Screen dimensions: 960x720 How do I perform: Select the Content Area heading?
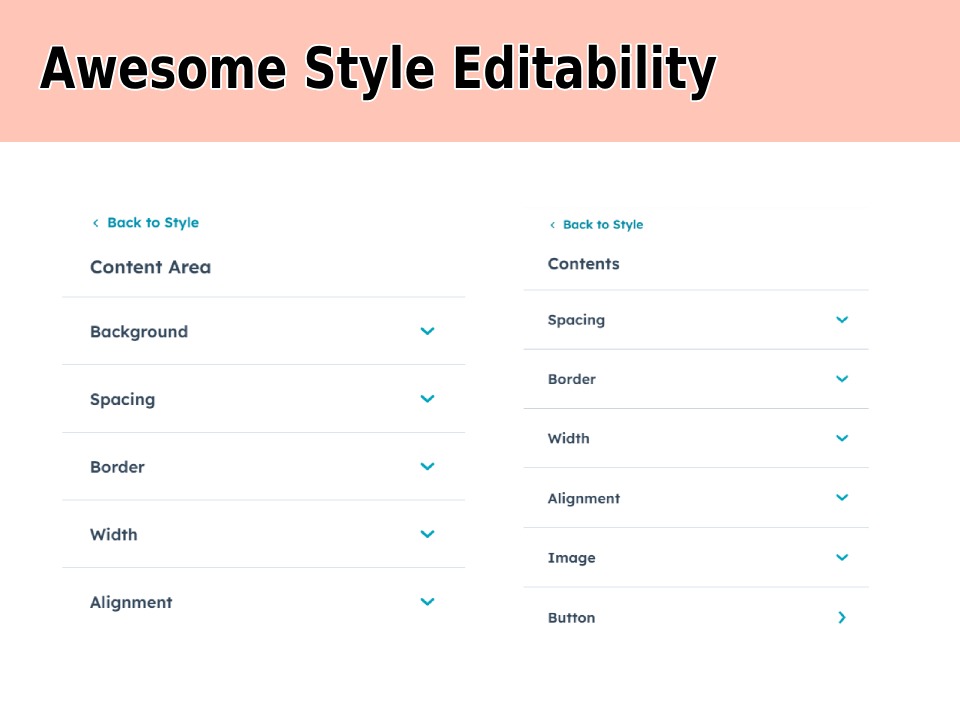[150, 266]
